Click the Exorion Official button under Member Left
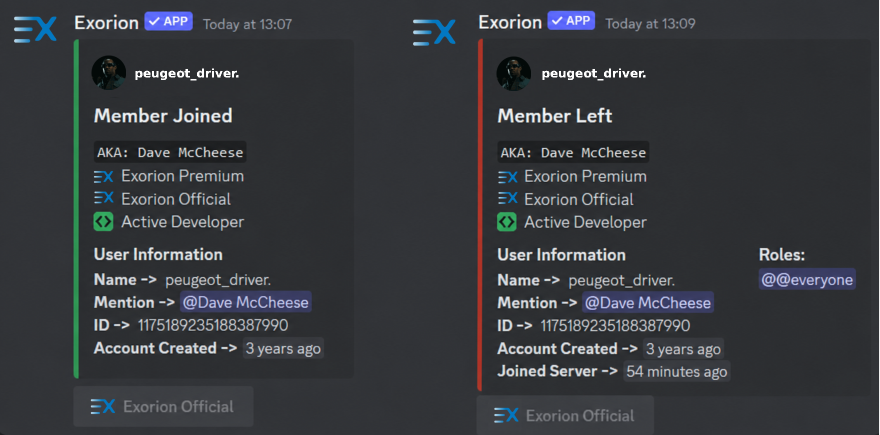The image size is (880, 435). pyautogui.click(x=565, y=415)
